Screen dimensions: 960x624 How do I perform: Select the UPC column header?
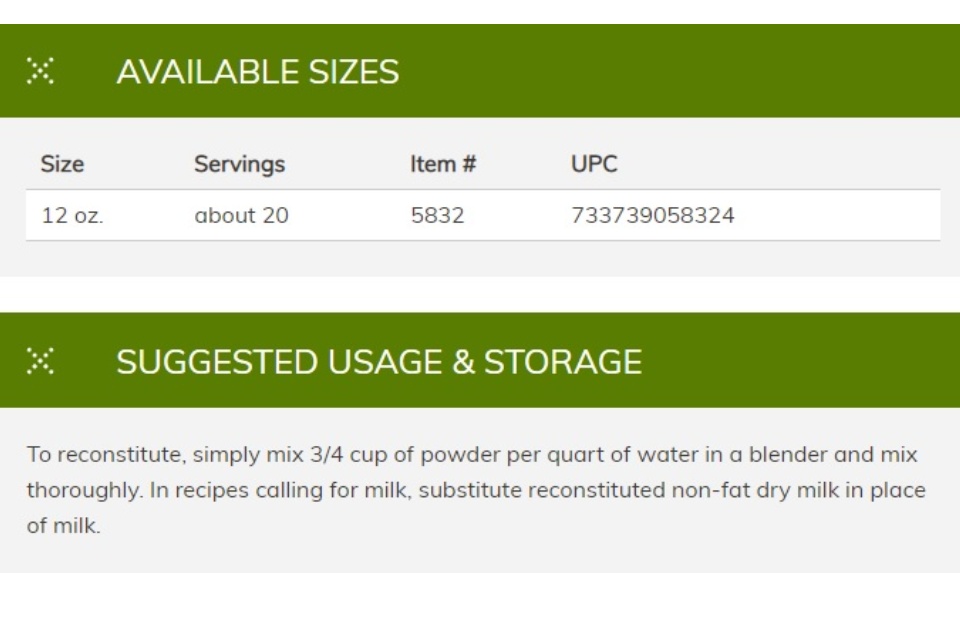[594, 164]
